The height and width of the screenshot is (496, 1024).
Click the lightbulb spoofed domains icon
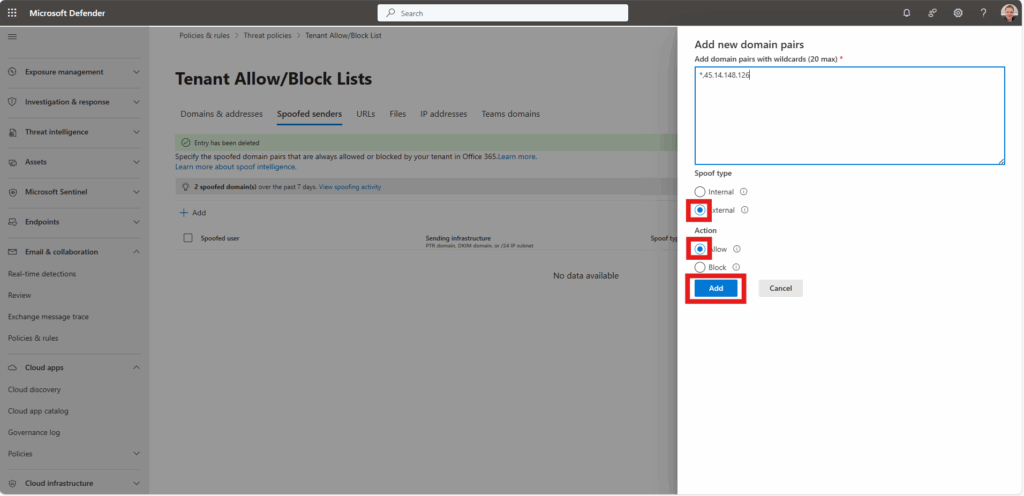click(185, 187)
